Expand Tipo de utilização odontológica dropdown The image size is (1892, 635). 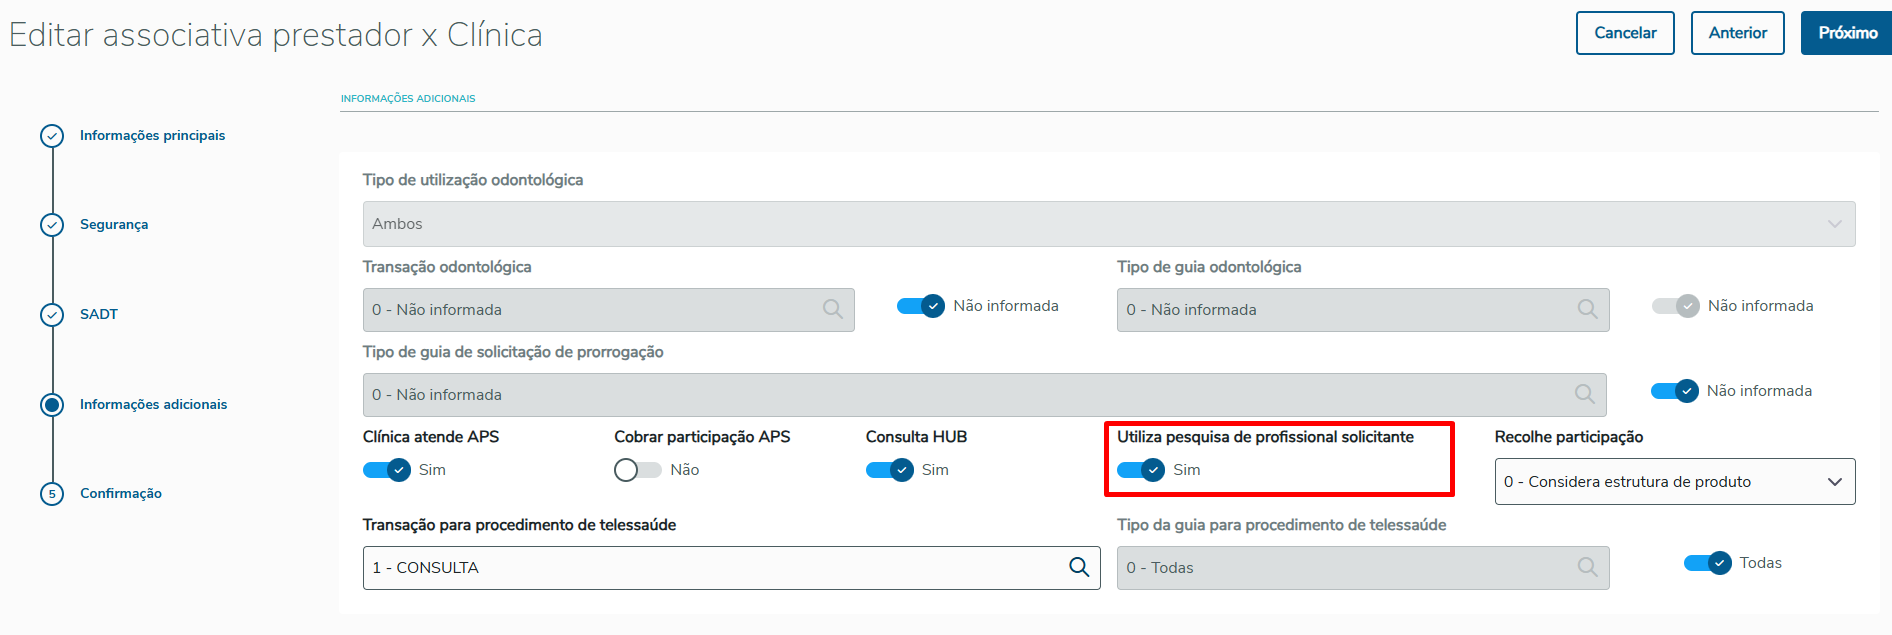1108,224
